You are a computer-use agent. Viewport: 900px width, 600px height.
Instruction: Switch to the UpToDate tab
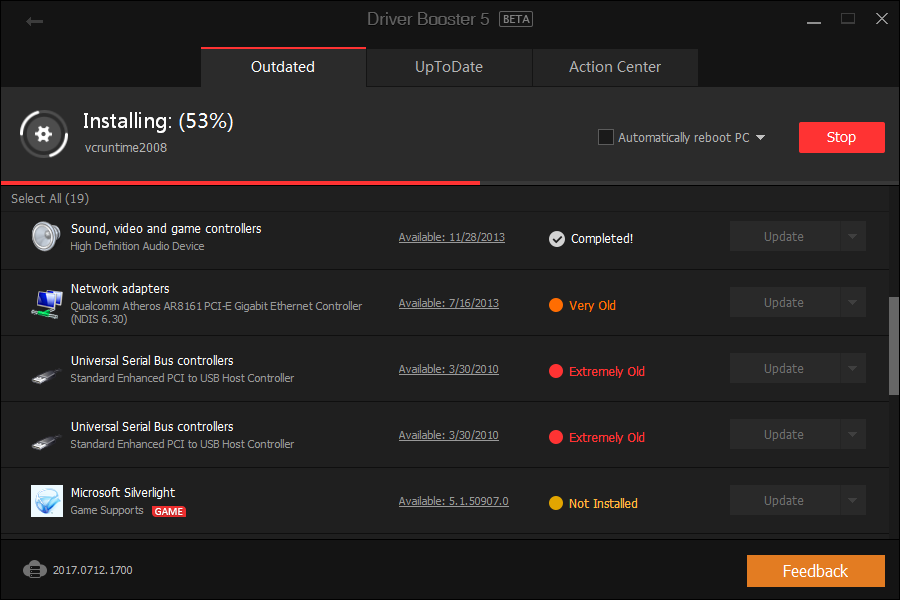point(449,67)
